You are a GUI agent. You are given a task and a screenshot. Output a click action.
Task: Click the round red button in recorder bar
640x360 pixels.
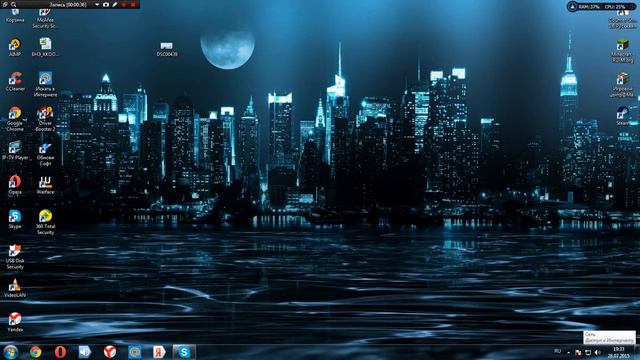[124, 4]
